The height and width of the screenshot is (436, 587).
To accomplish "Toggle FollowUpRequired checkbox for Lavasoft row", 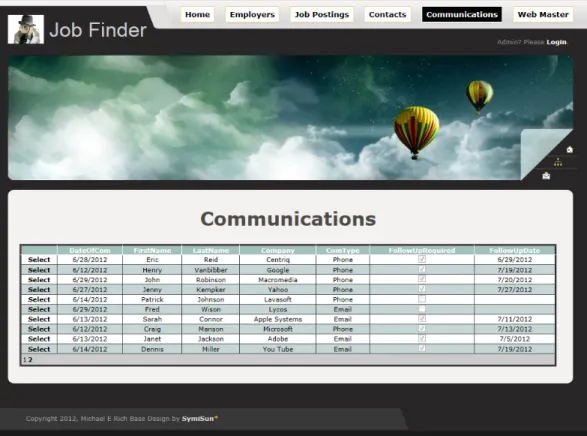I will (422, 299).
